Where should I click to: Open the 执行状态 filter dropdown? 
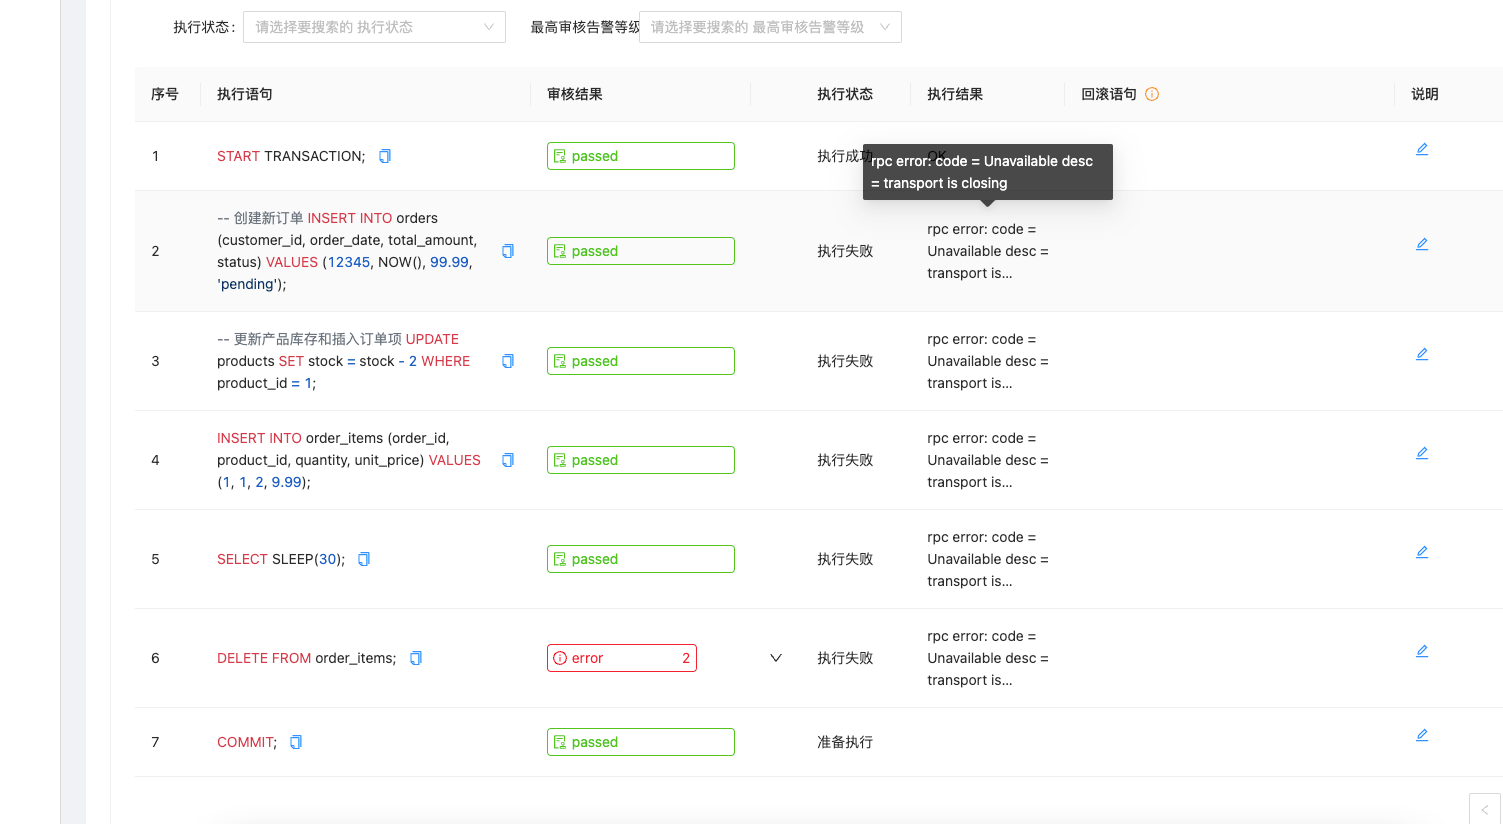(374, 27)
